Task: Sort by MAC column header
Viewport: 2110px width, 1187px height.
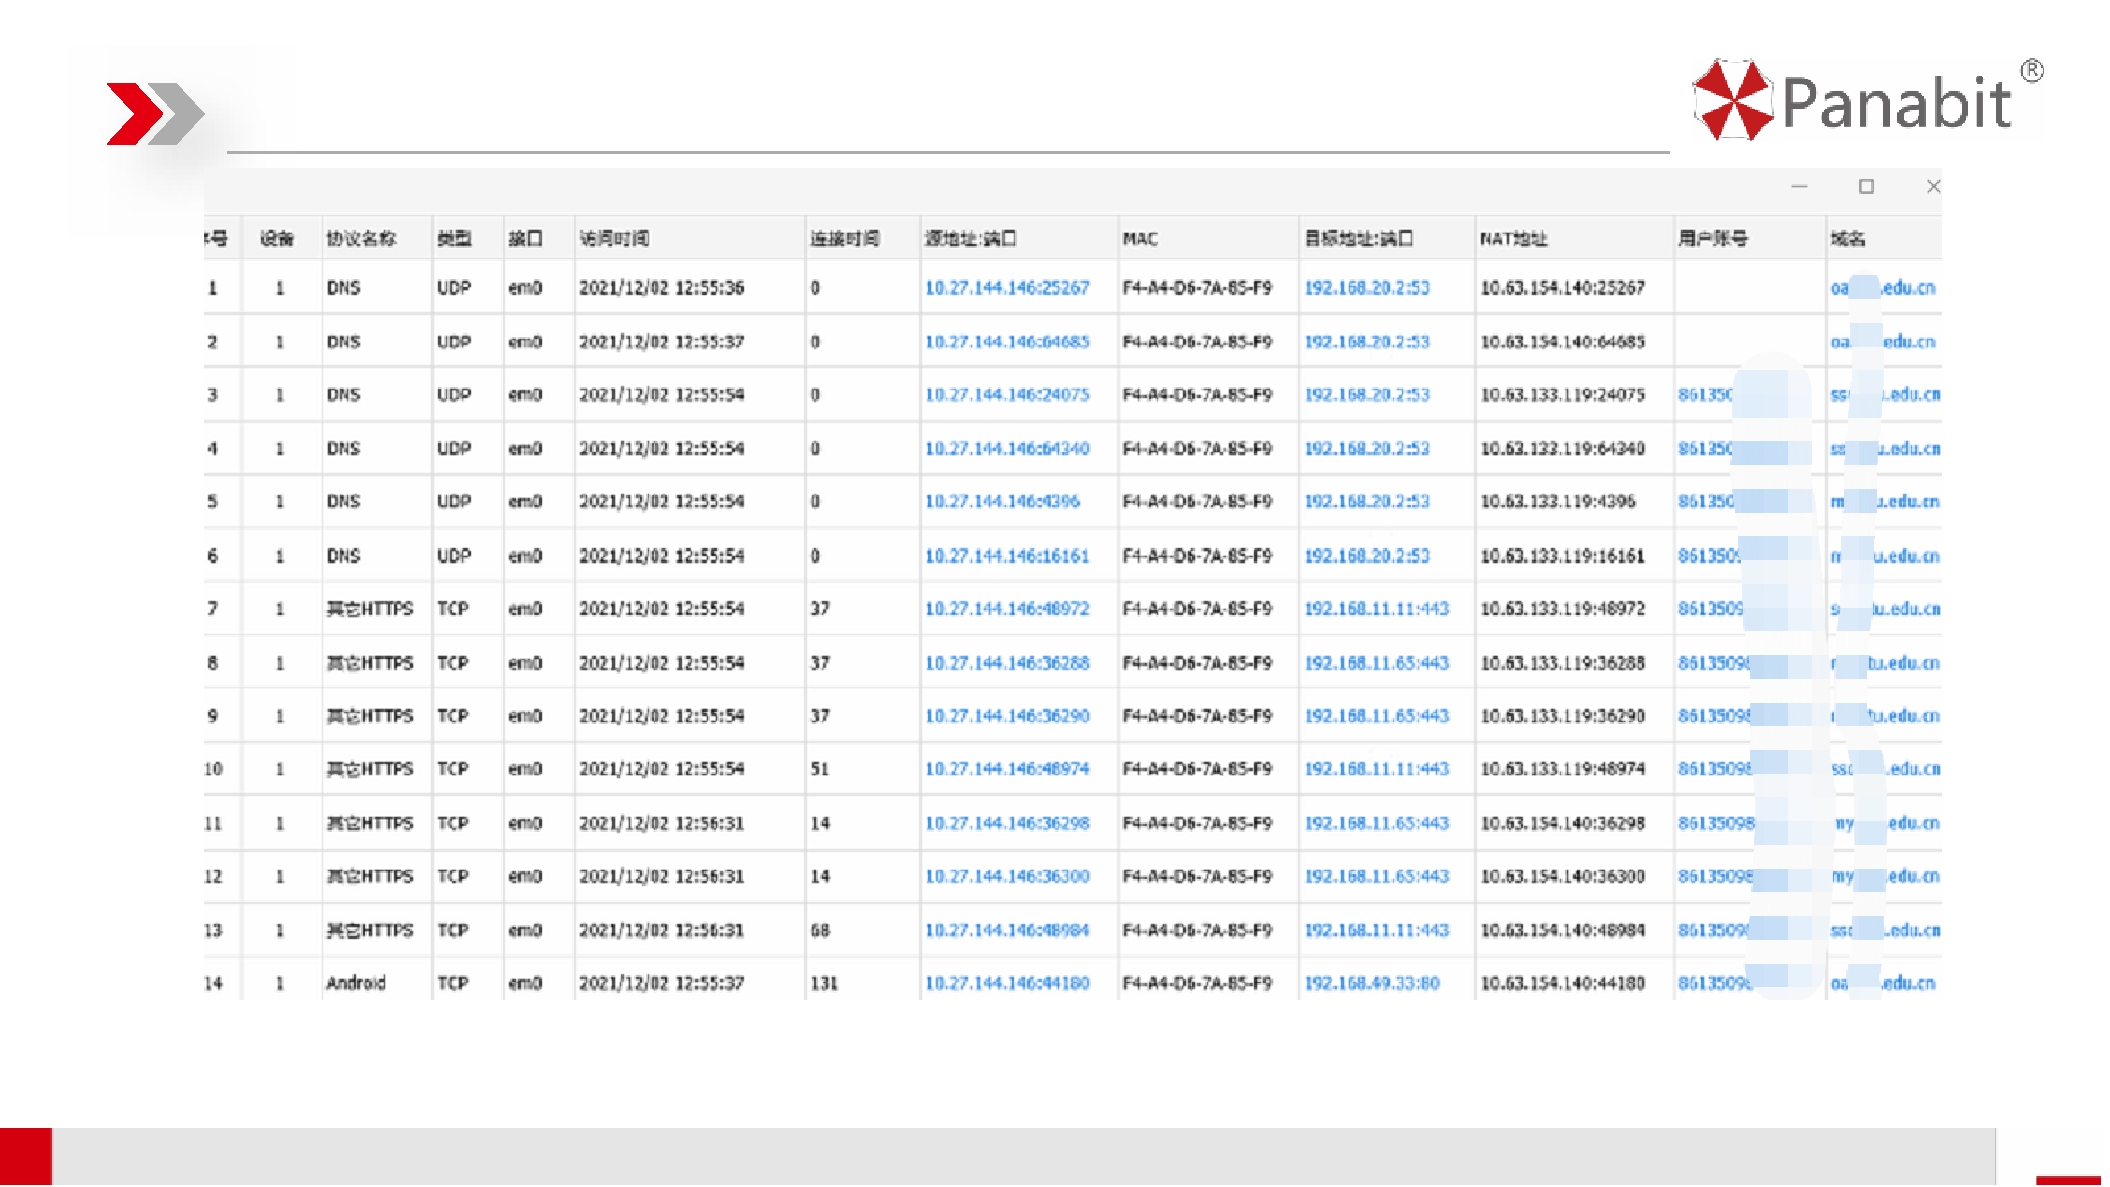Action: (x=1140, y=239)
